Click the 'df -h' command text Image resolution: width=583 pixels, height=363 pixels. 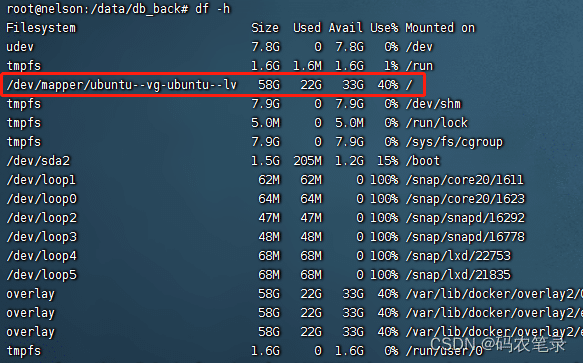pos(213,9)
